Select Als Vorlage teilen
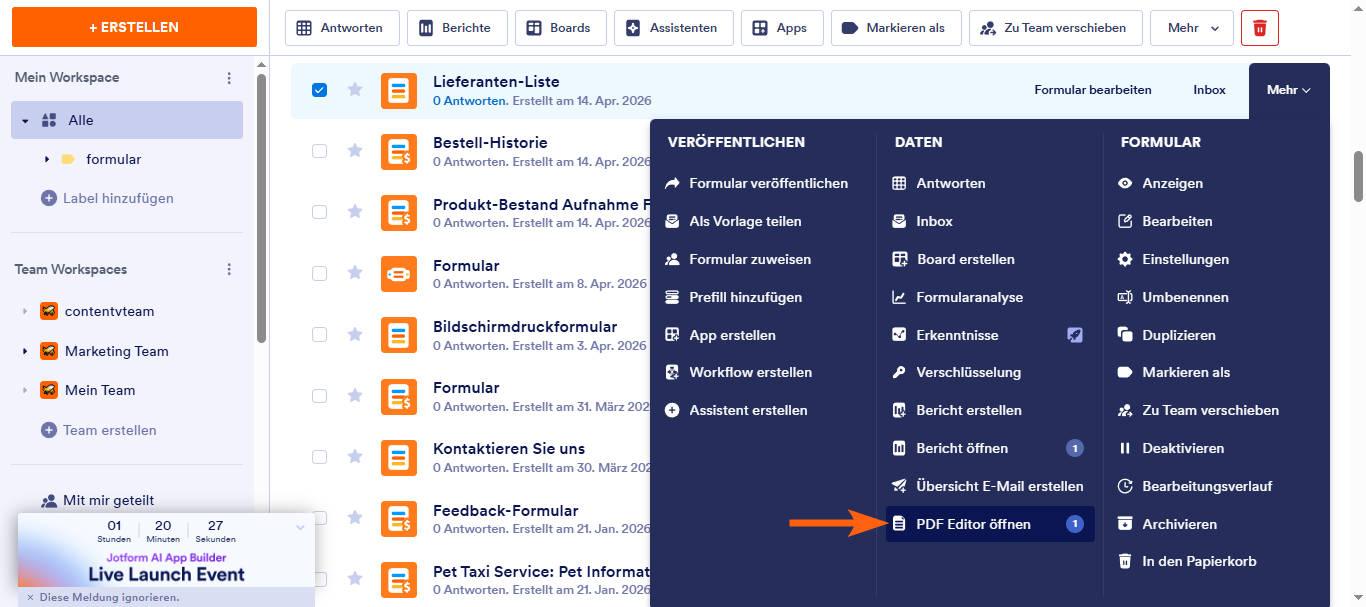Viewport: 1366px width, 607px height. [x=734, y=221]
